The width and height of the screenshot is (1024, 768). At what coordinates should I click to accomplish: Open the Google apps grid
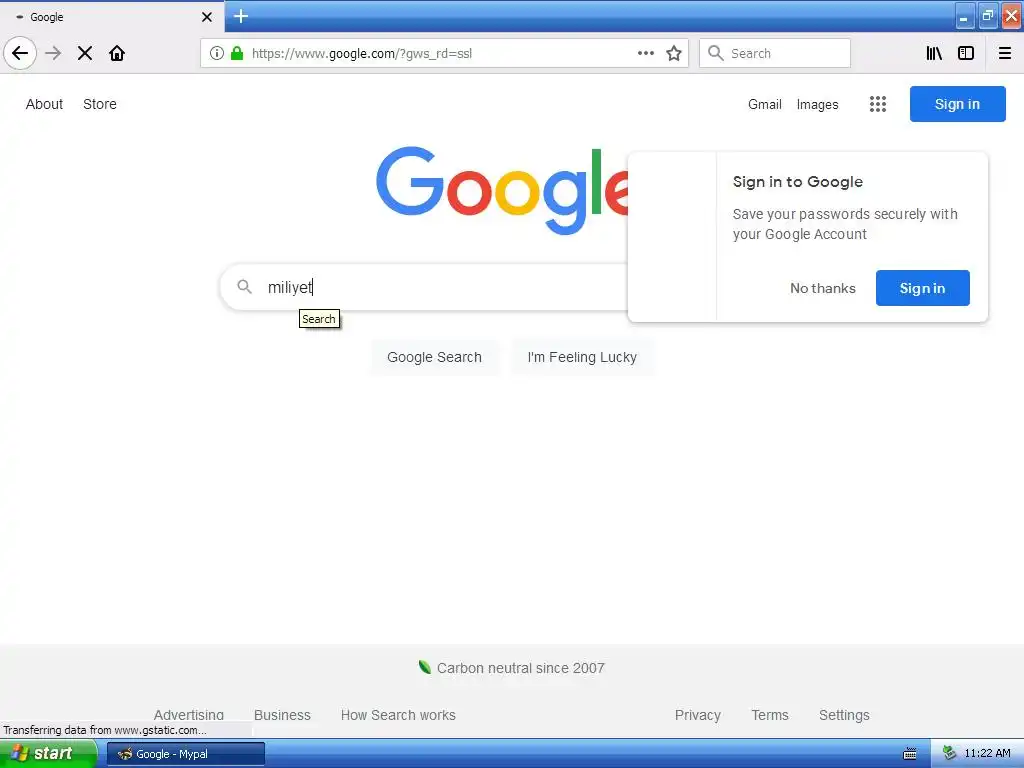click(878, 104)
